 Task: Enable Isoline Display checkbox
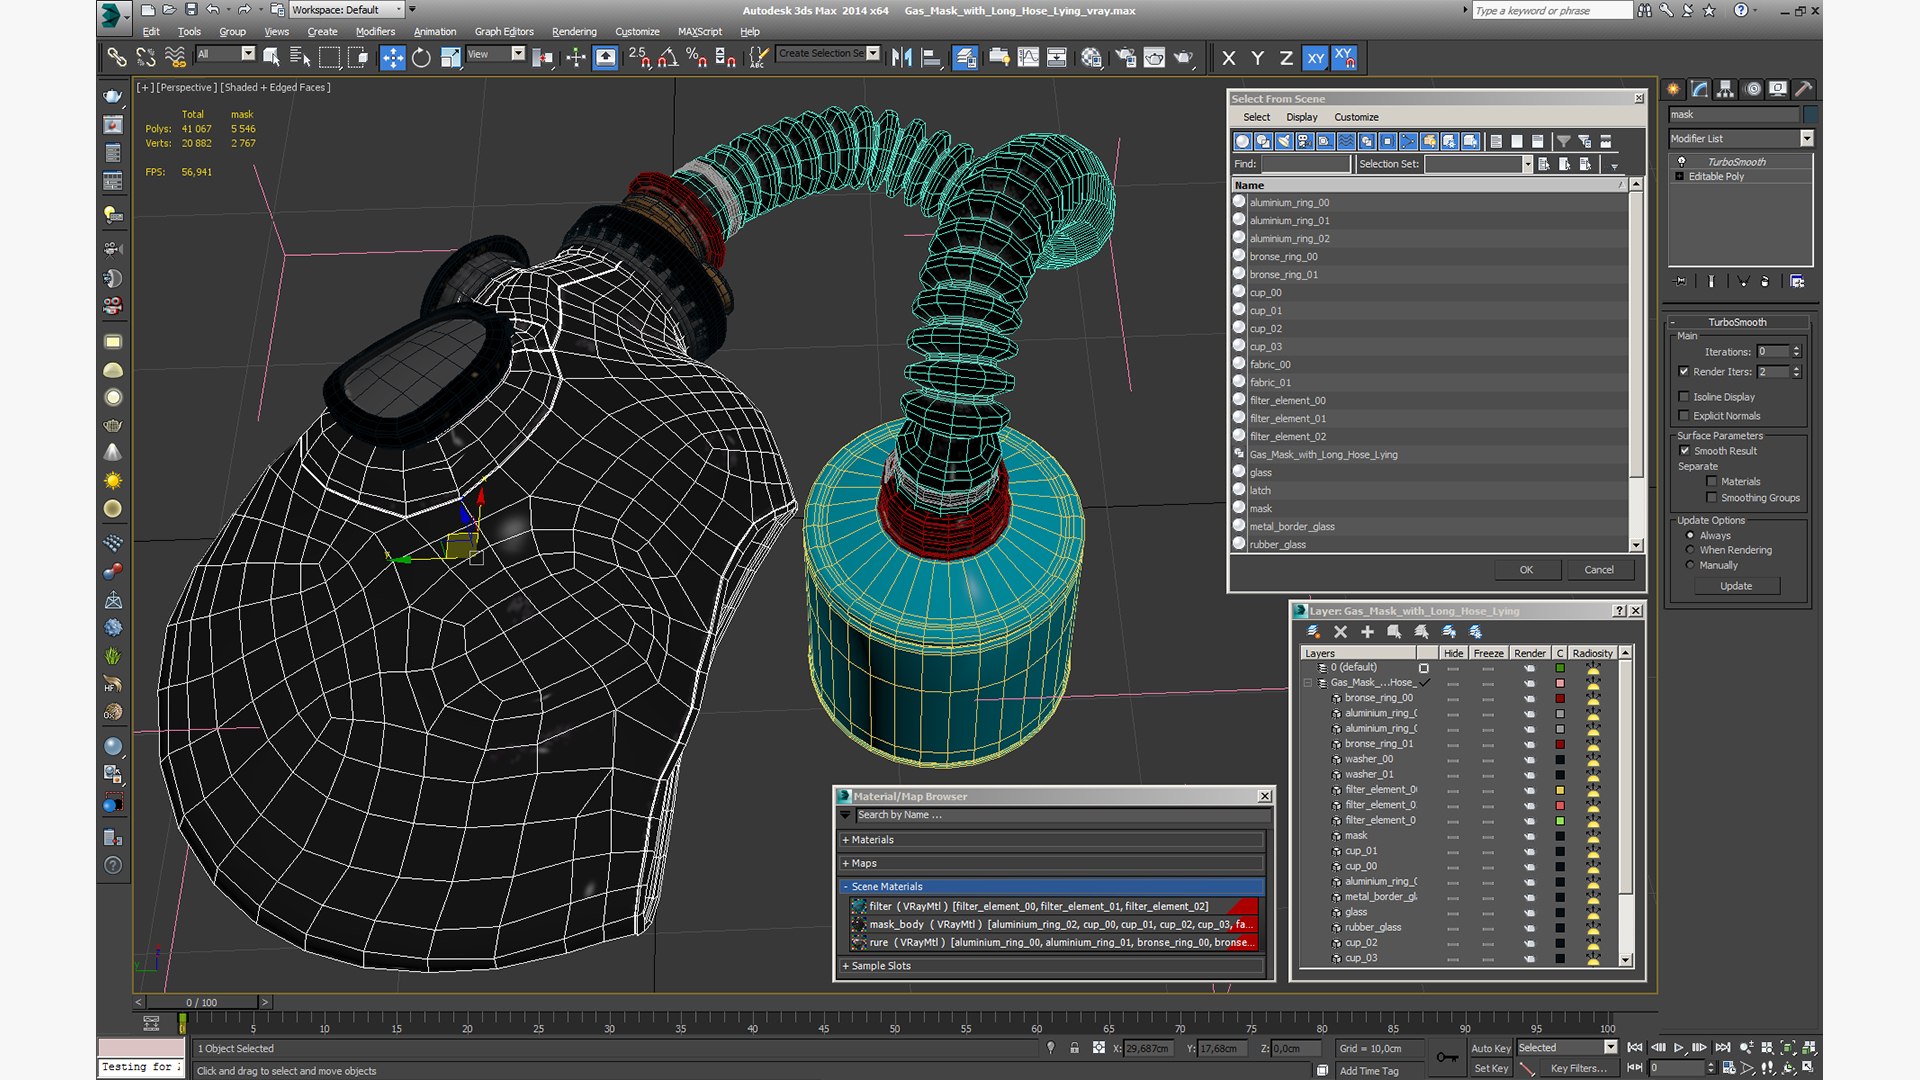1684,397
